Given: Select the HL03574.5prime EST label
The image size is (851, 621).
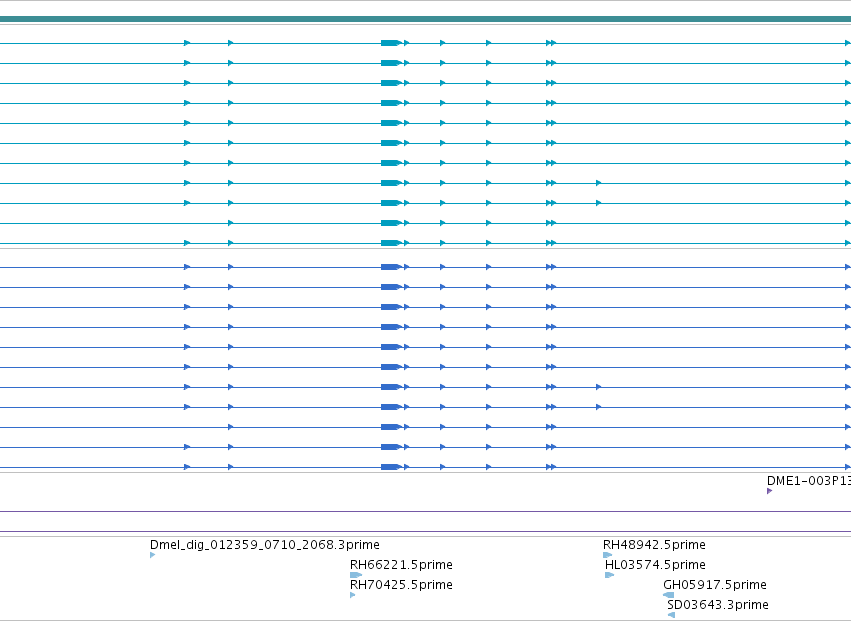Looking at the screenshot, I should (x=655, y=565).
